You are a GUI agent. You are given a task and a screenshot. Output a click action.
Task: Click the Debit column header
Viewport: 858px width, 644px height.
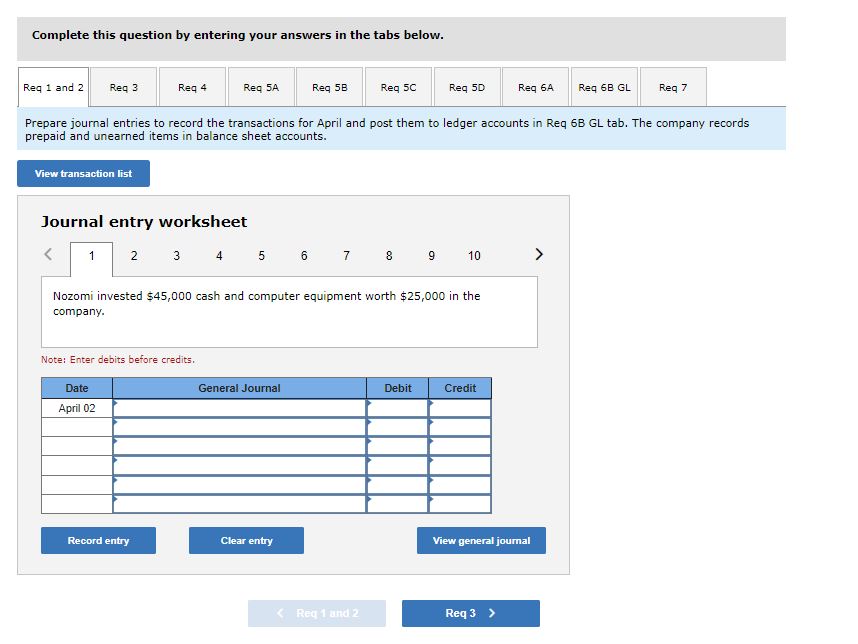tap(397, 388)
